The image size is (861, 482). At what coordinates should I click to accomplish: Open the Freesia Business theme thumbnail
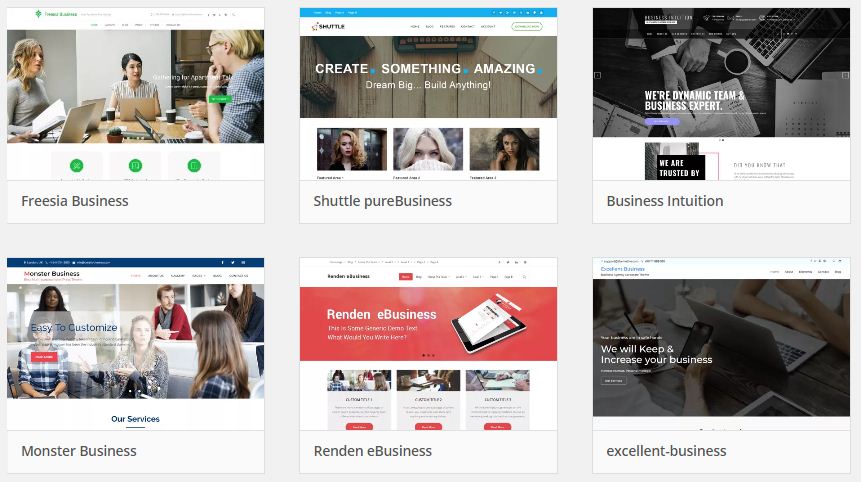[135, 95]
